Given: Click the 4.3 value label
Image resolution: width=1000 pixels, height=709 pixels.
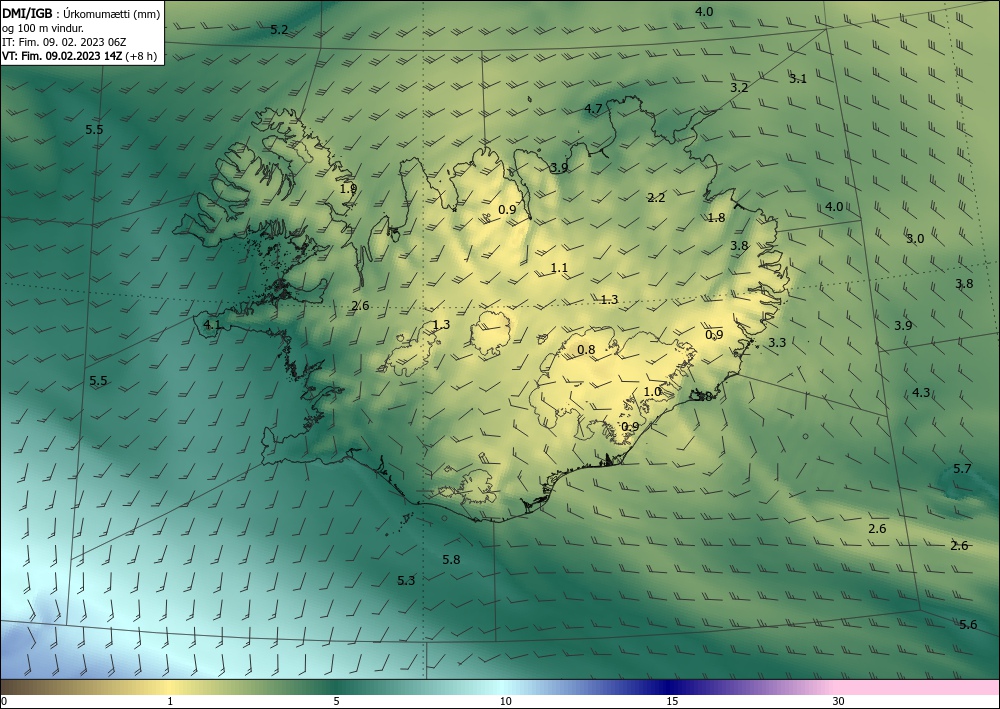Looking at the screenshot, I should point(921,392).
